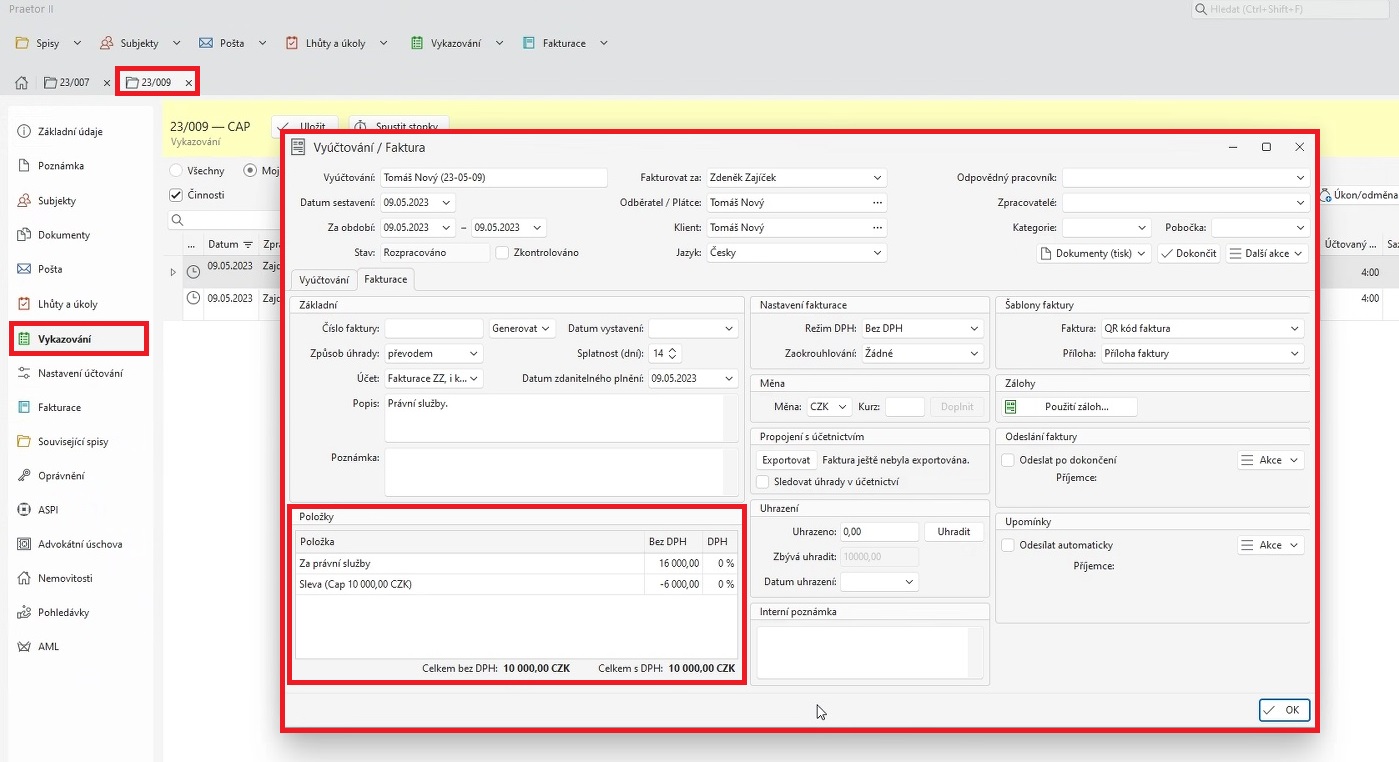Viewport: 1399px width, 762px height.
Task: Open the Lhůty a úkoly sidebar icon
Action: pyautogui.click(x=25, y=304)
